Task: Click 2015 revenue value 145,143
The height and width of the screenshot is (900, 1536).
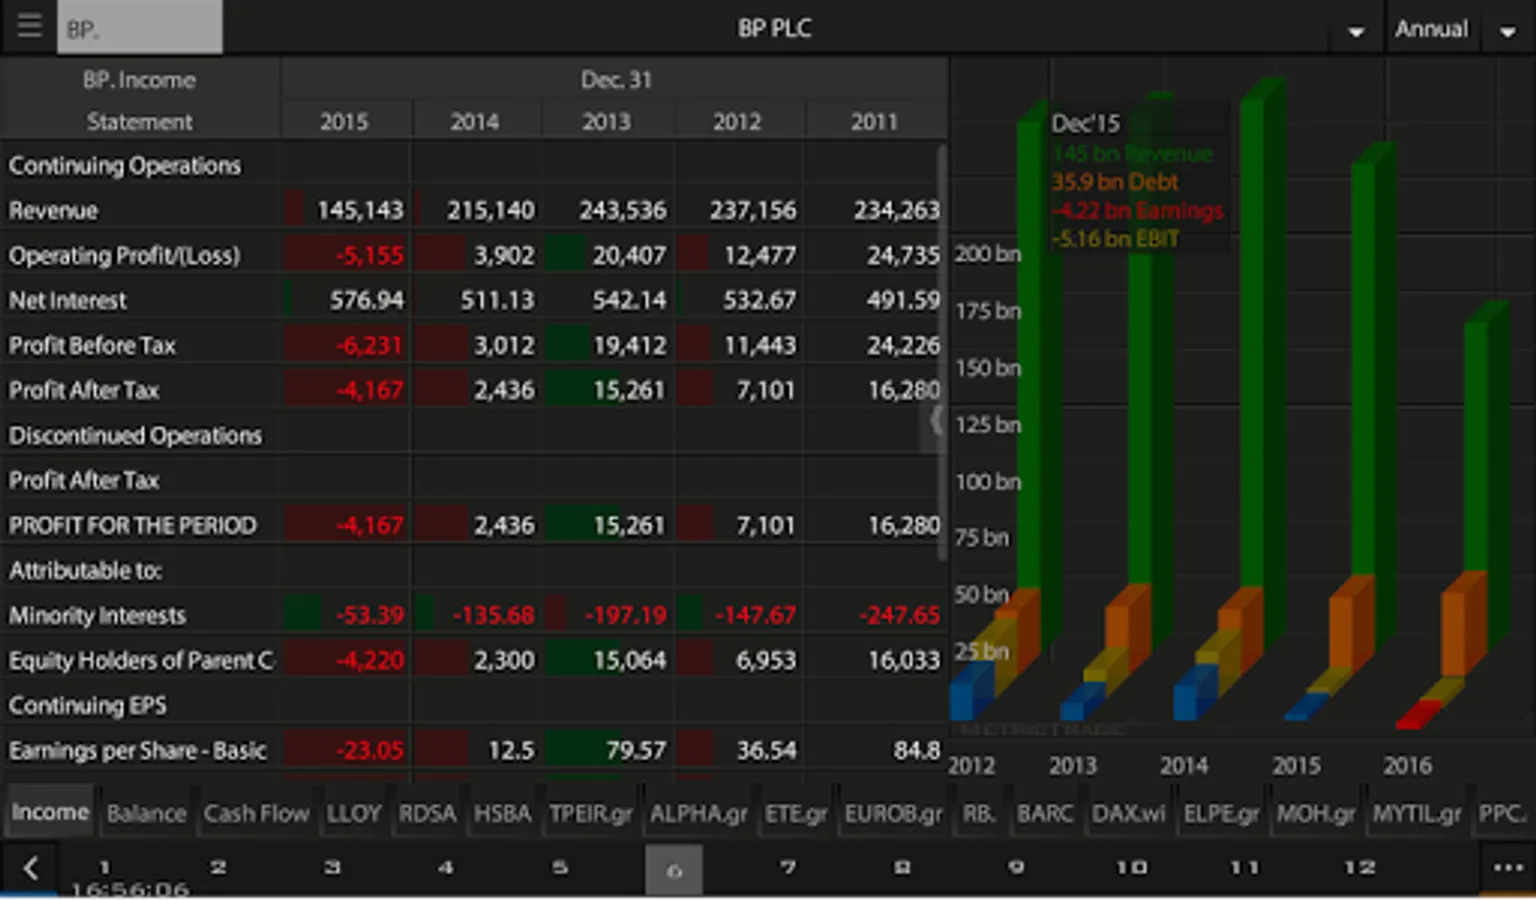Action: tap(360, 211)
